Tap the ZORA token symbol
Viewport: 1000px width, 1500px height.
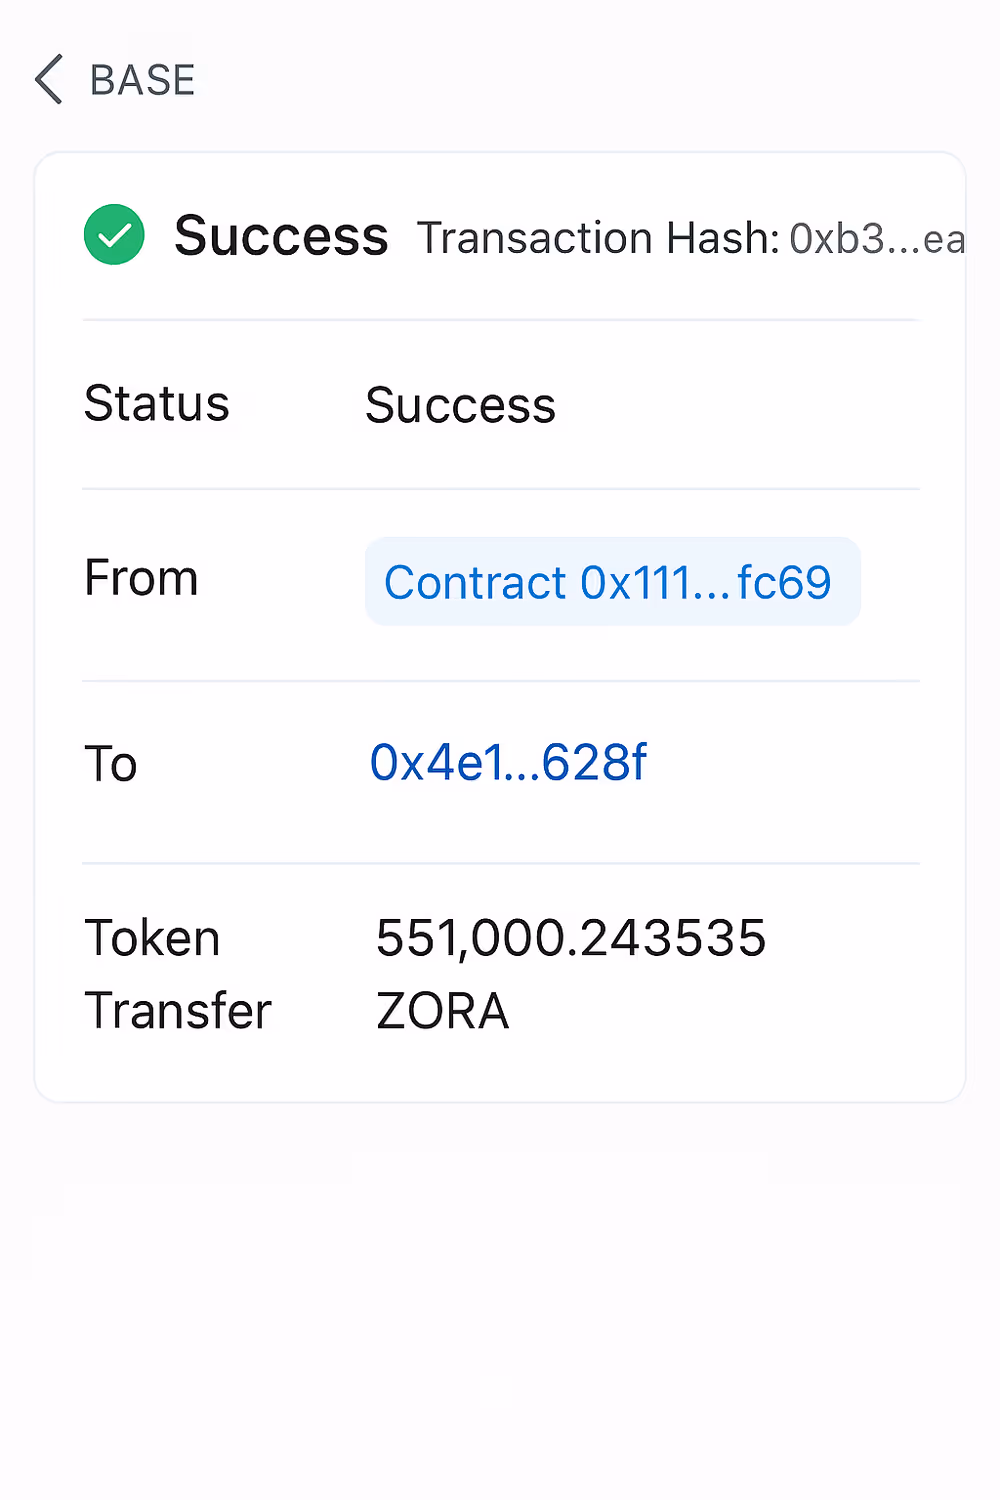point(442,1011)
